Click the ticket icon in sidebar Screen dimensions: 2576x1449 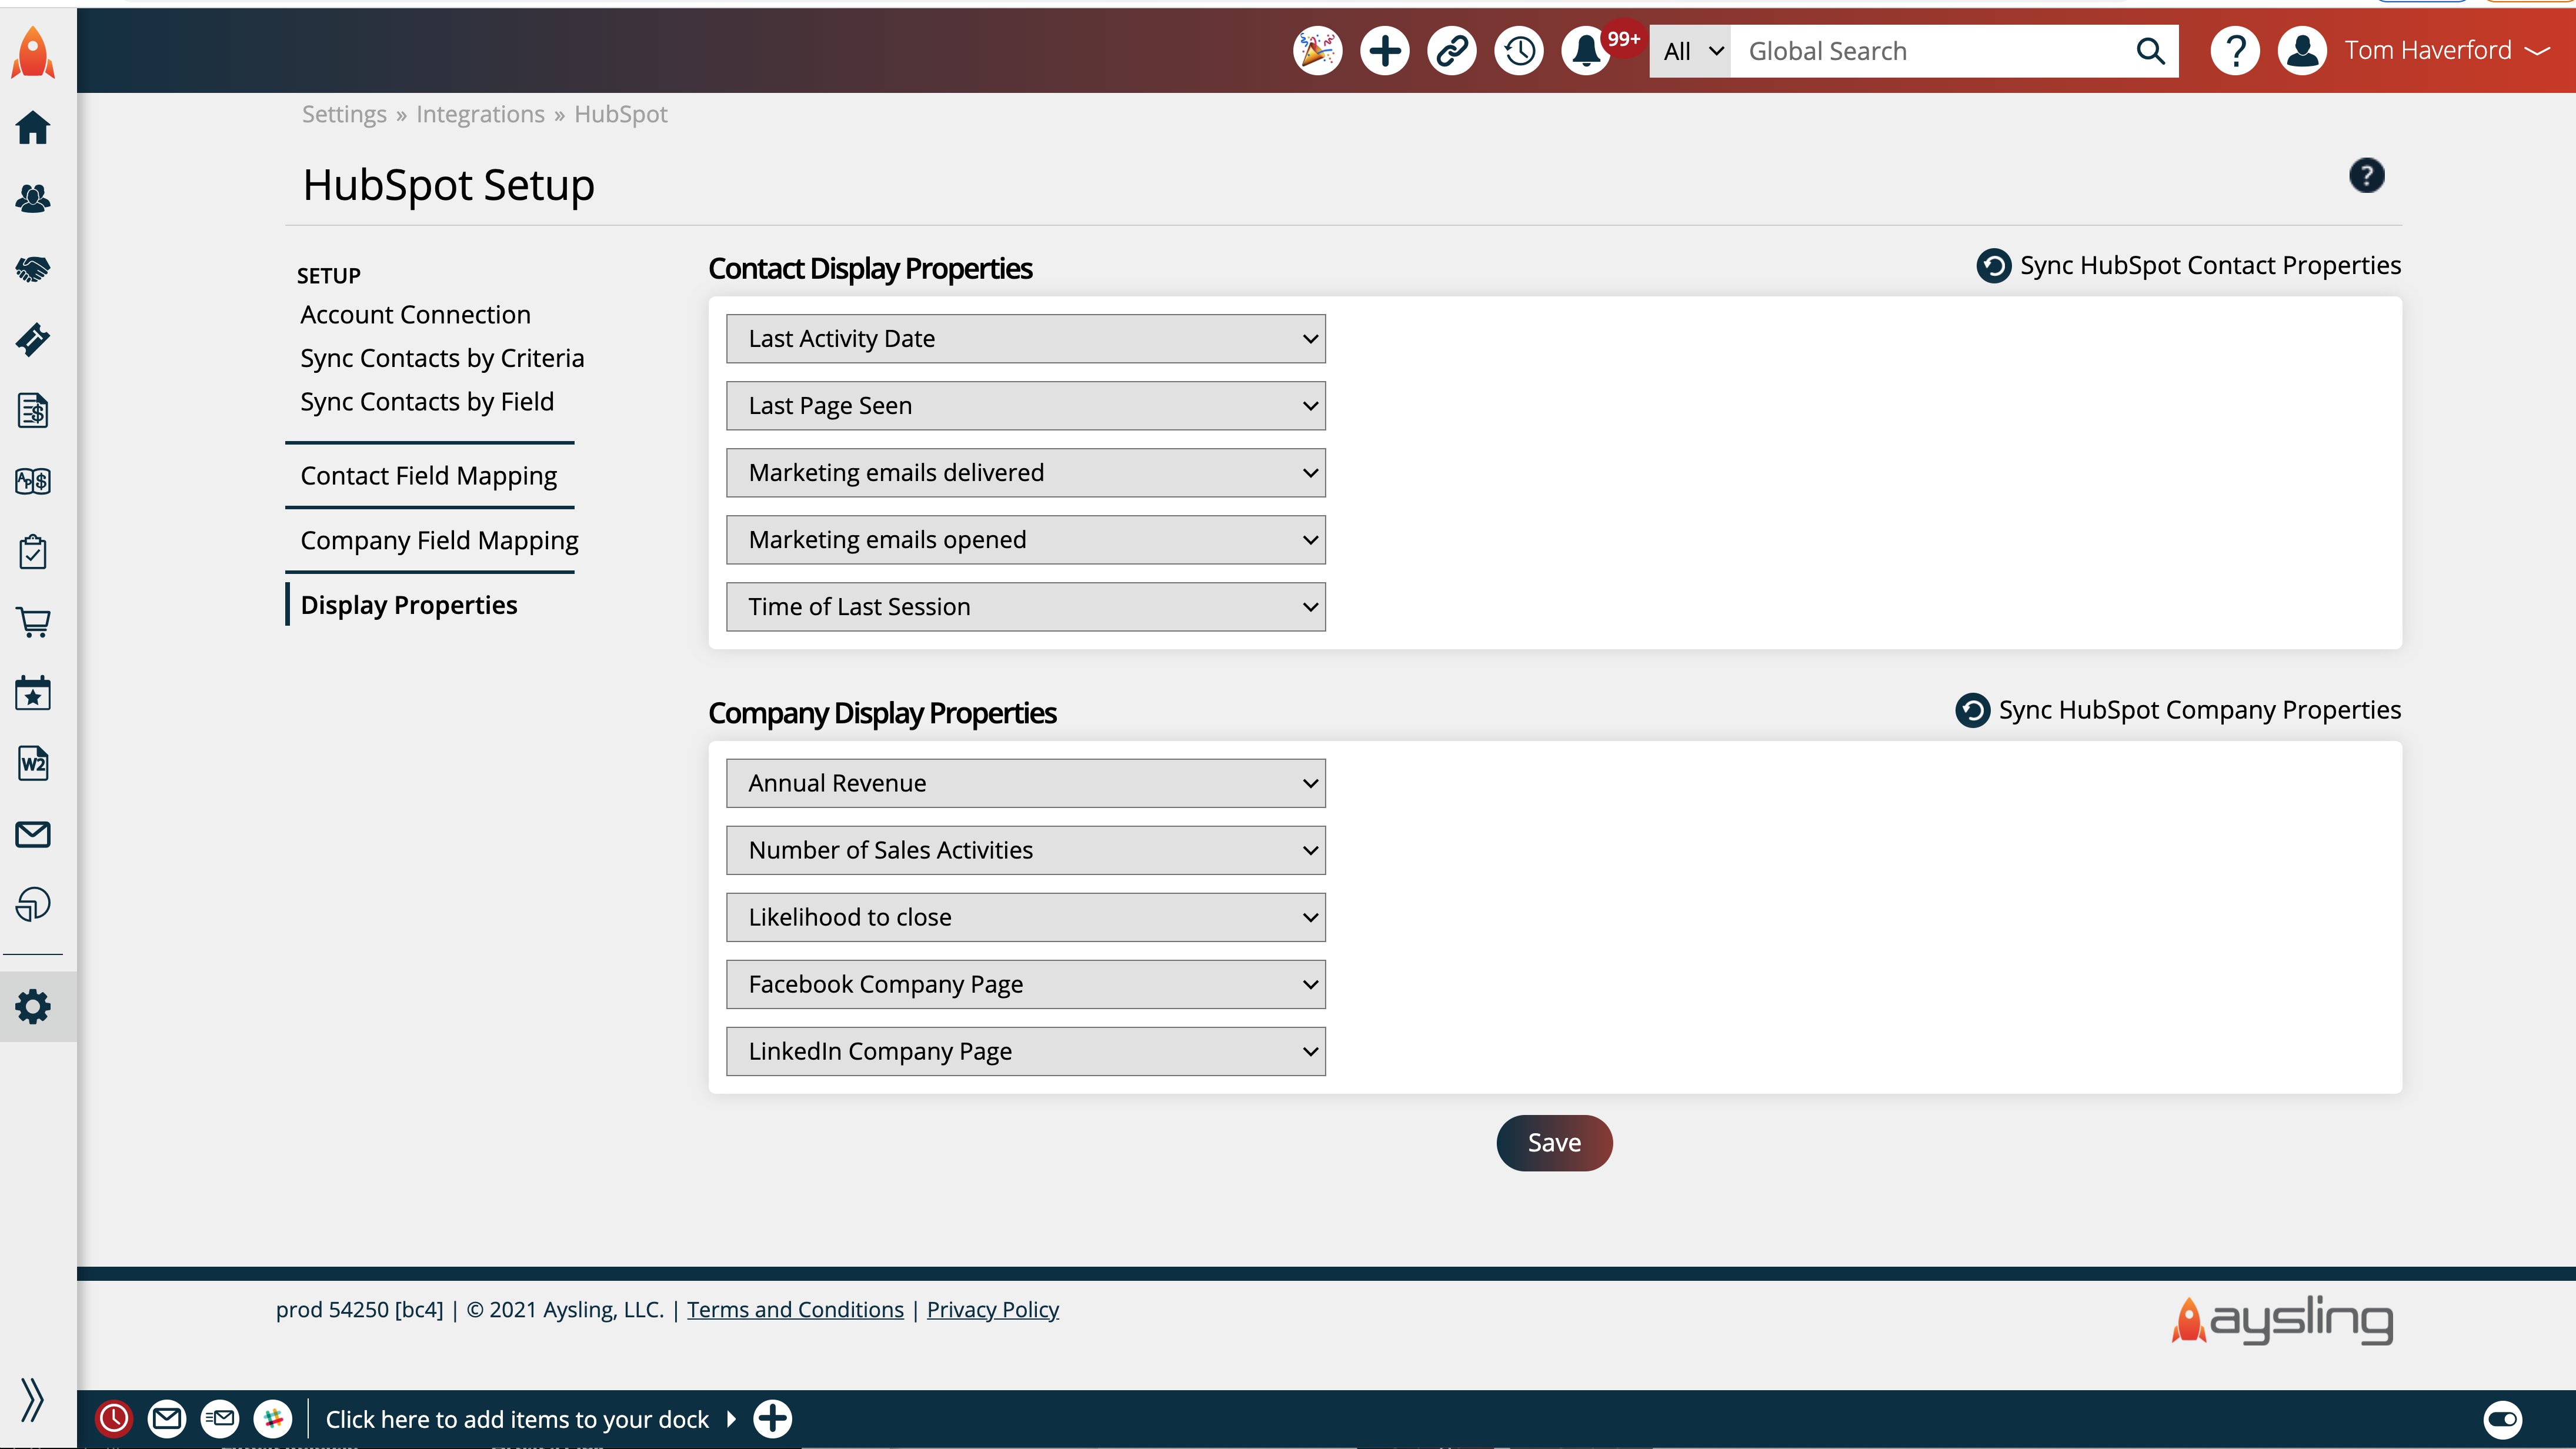(33, 340)
